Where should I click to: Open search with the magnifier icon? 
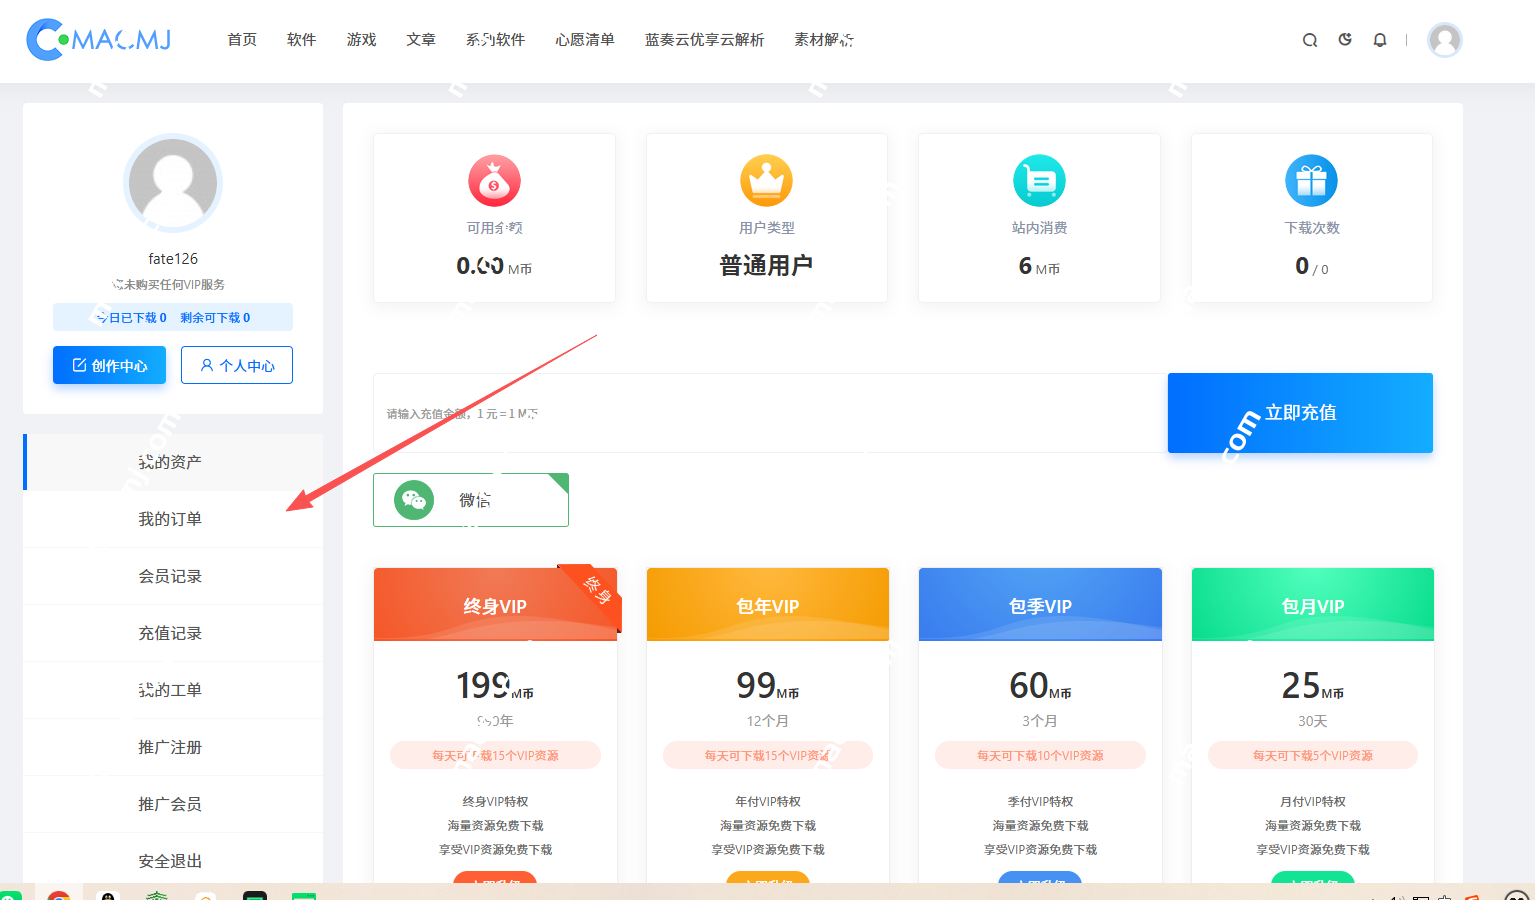(1310, 40)
